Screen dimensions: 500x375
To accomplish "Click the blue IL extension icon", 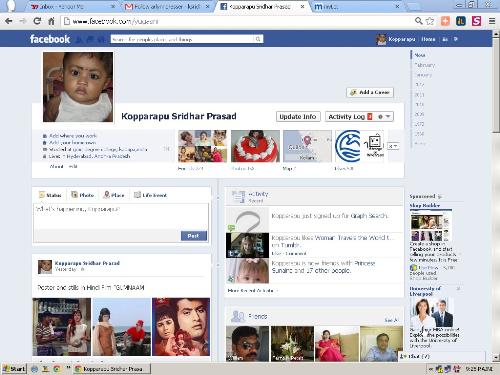I will pos(461,21).
